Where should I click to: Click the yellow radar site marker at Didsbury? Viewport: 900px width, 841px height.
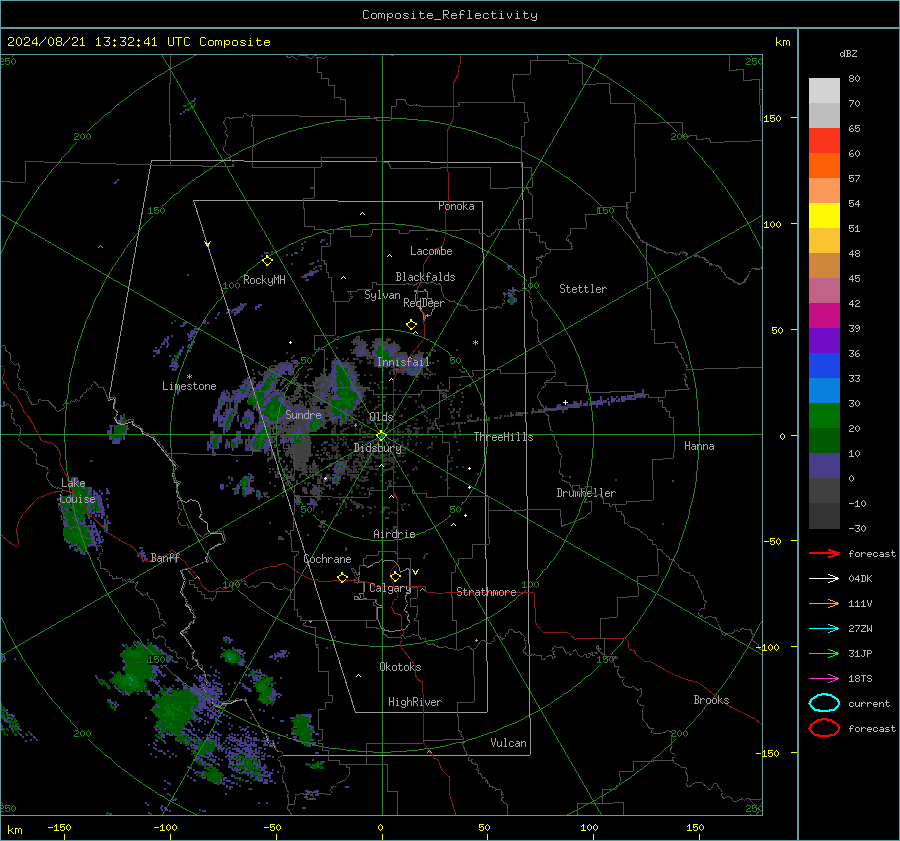(381, 436)
